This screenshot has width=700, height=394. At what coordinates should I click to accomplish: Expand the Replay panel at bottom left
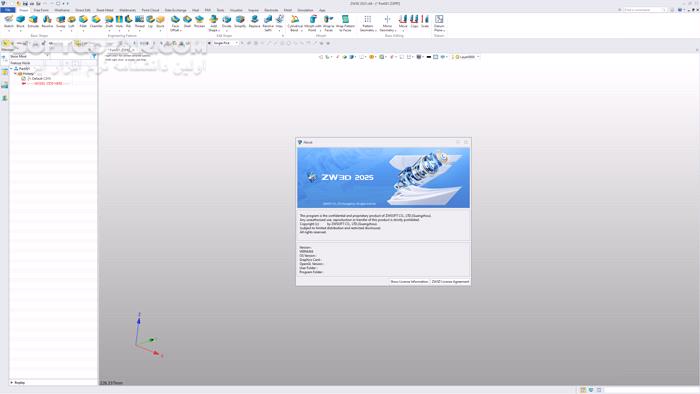click(12, 382)
